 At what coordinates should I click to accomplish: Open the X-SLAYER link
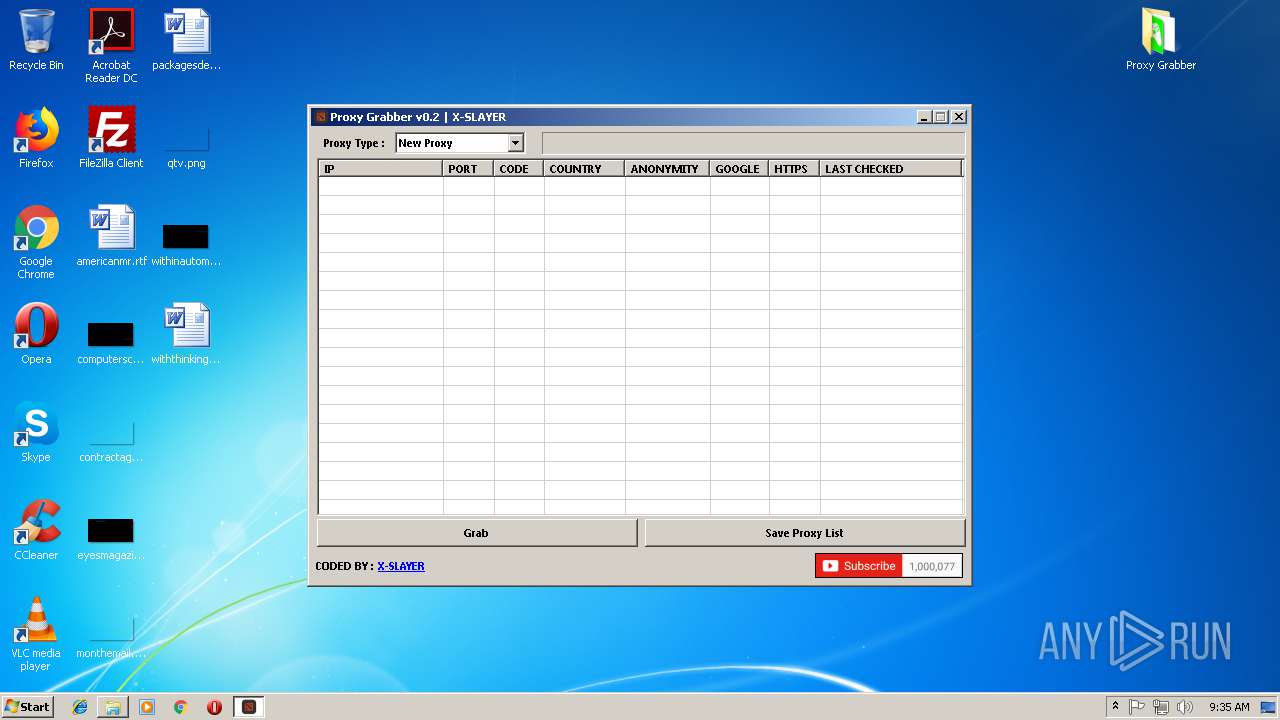(x=401, y=566)
